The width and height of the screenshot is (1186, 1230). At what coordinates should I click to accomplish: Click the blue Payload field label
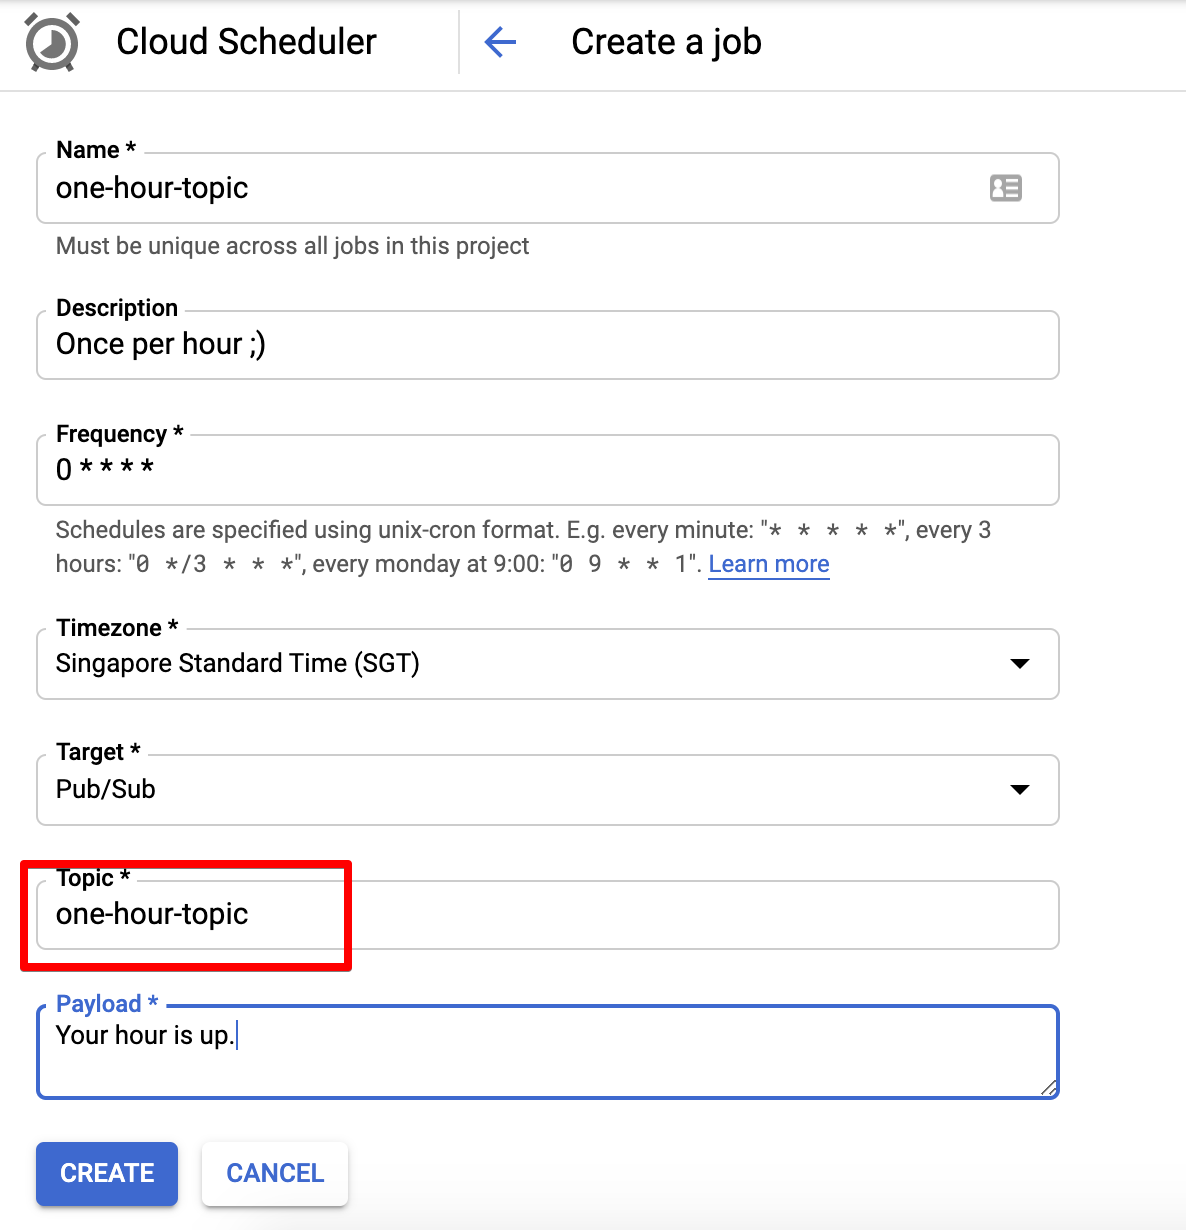coord(99,1004)
